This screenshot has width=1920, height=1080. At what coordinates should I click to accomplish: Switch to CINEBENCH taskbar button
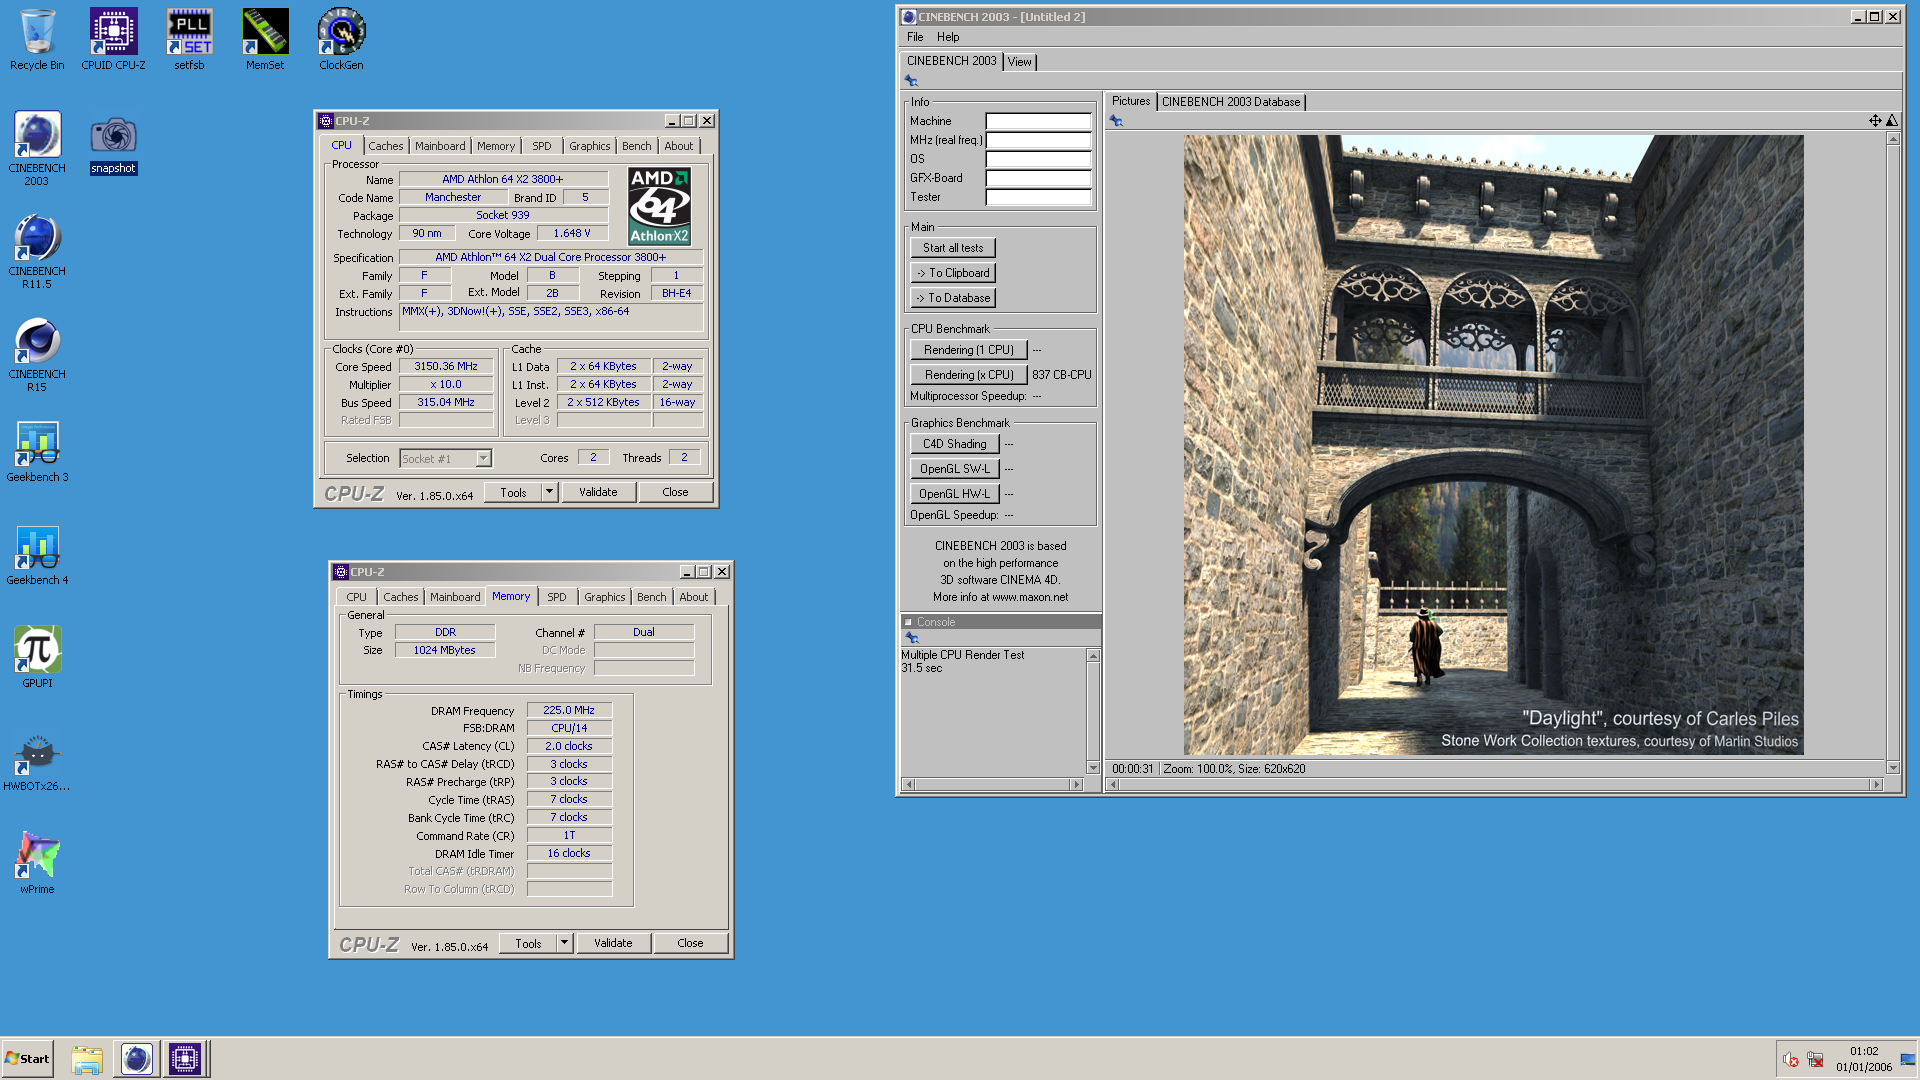click(x=137, y=1059)
